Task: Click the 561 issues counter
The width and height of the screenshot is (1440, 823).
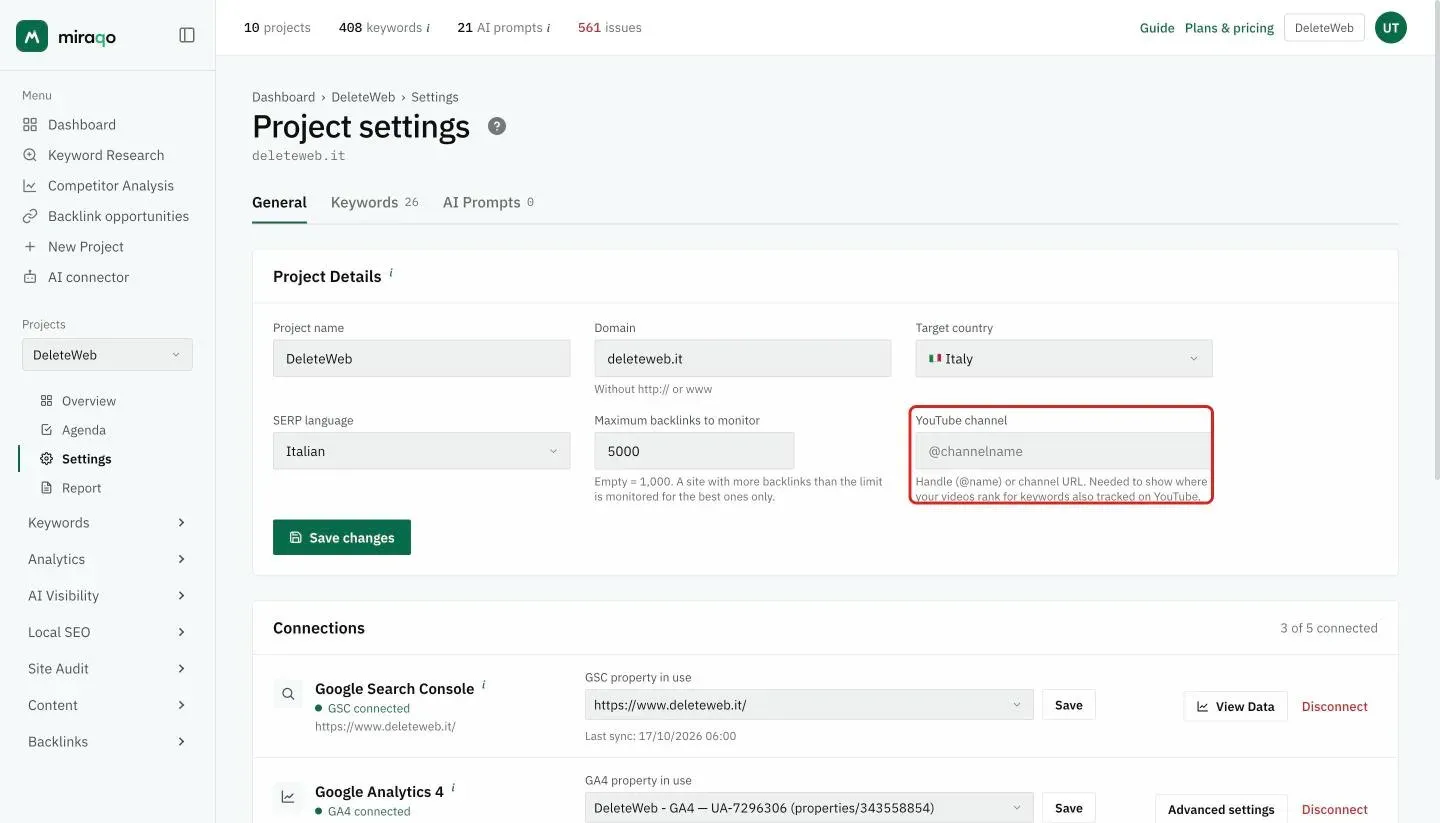Action: click(610, 28)
